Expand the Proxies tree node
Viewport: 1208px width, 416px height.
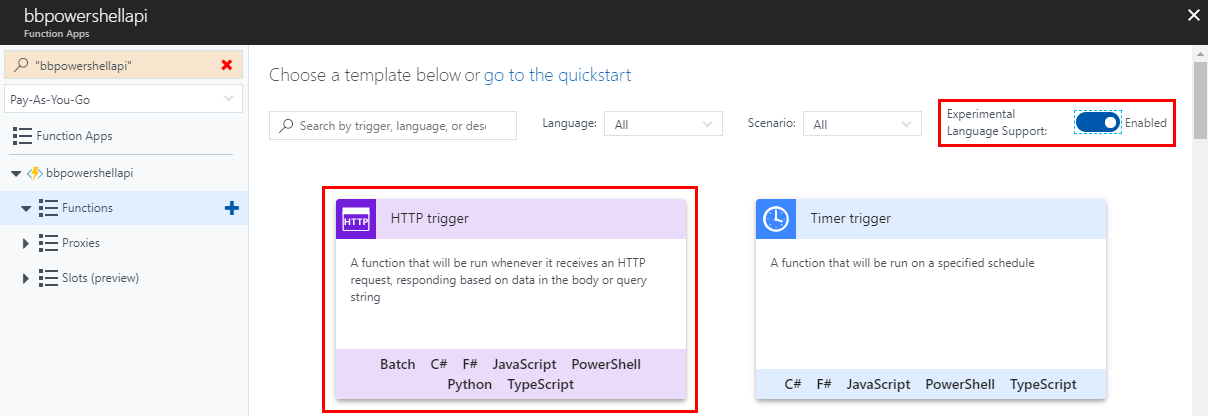pyautogui.click(x=26, y=243)
